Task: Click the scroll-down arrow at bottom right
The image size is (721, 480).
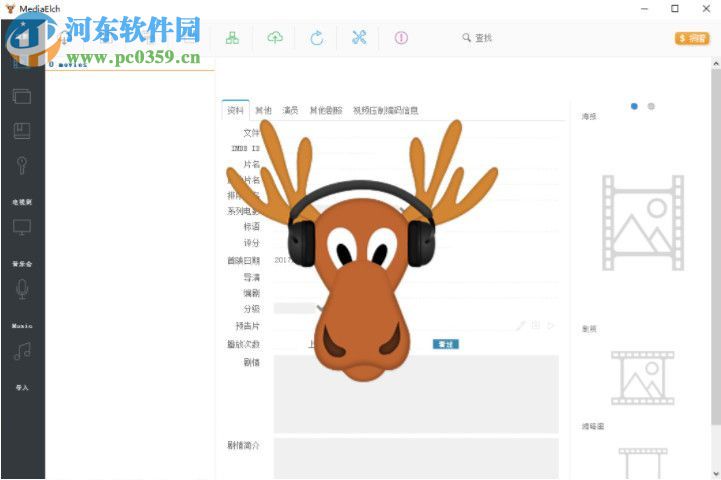Action: [x=716, y=474]
